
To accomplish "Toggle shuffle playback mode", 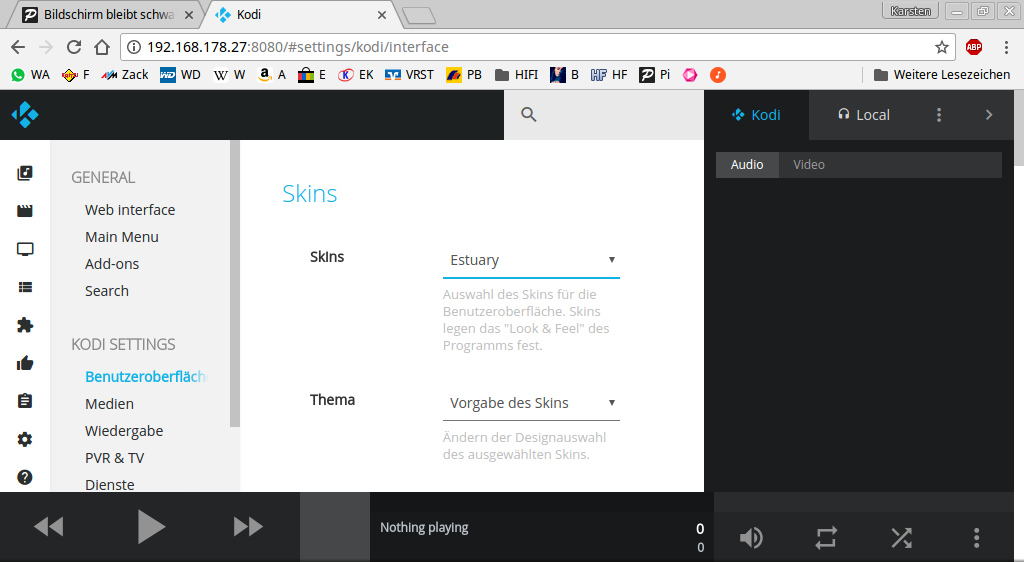I will click(x=901, y=538).
